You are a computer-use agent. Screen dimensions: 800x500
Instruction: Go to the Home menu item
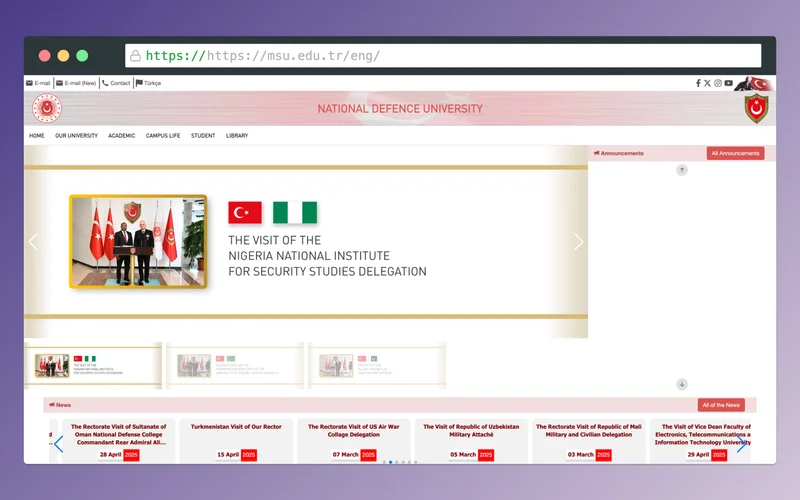37,136
